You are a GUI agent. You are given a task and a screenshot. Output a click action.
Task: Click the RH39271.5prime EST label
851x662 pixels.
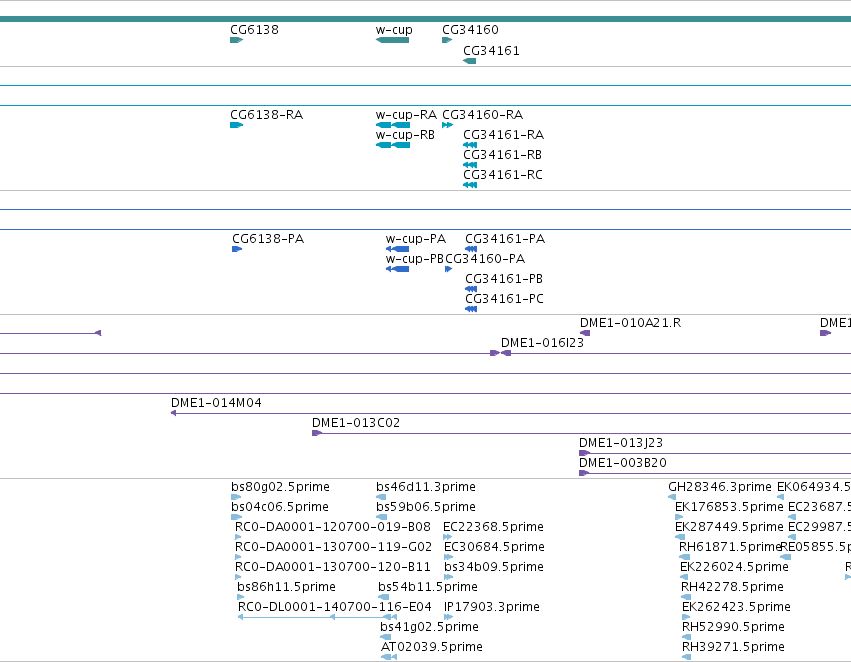pyautogui.click(x=734, y=648)
